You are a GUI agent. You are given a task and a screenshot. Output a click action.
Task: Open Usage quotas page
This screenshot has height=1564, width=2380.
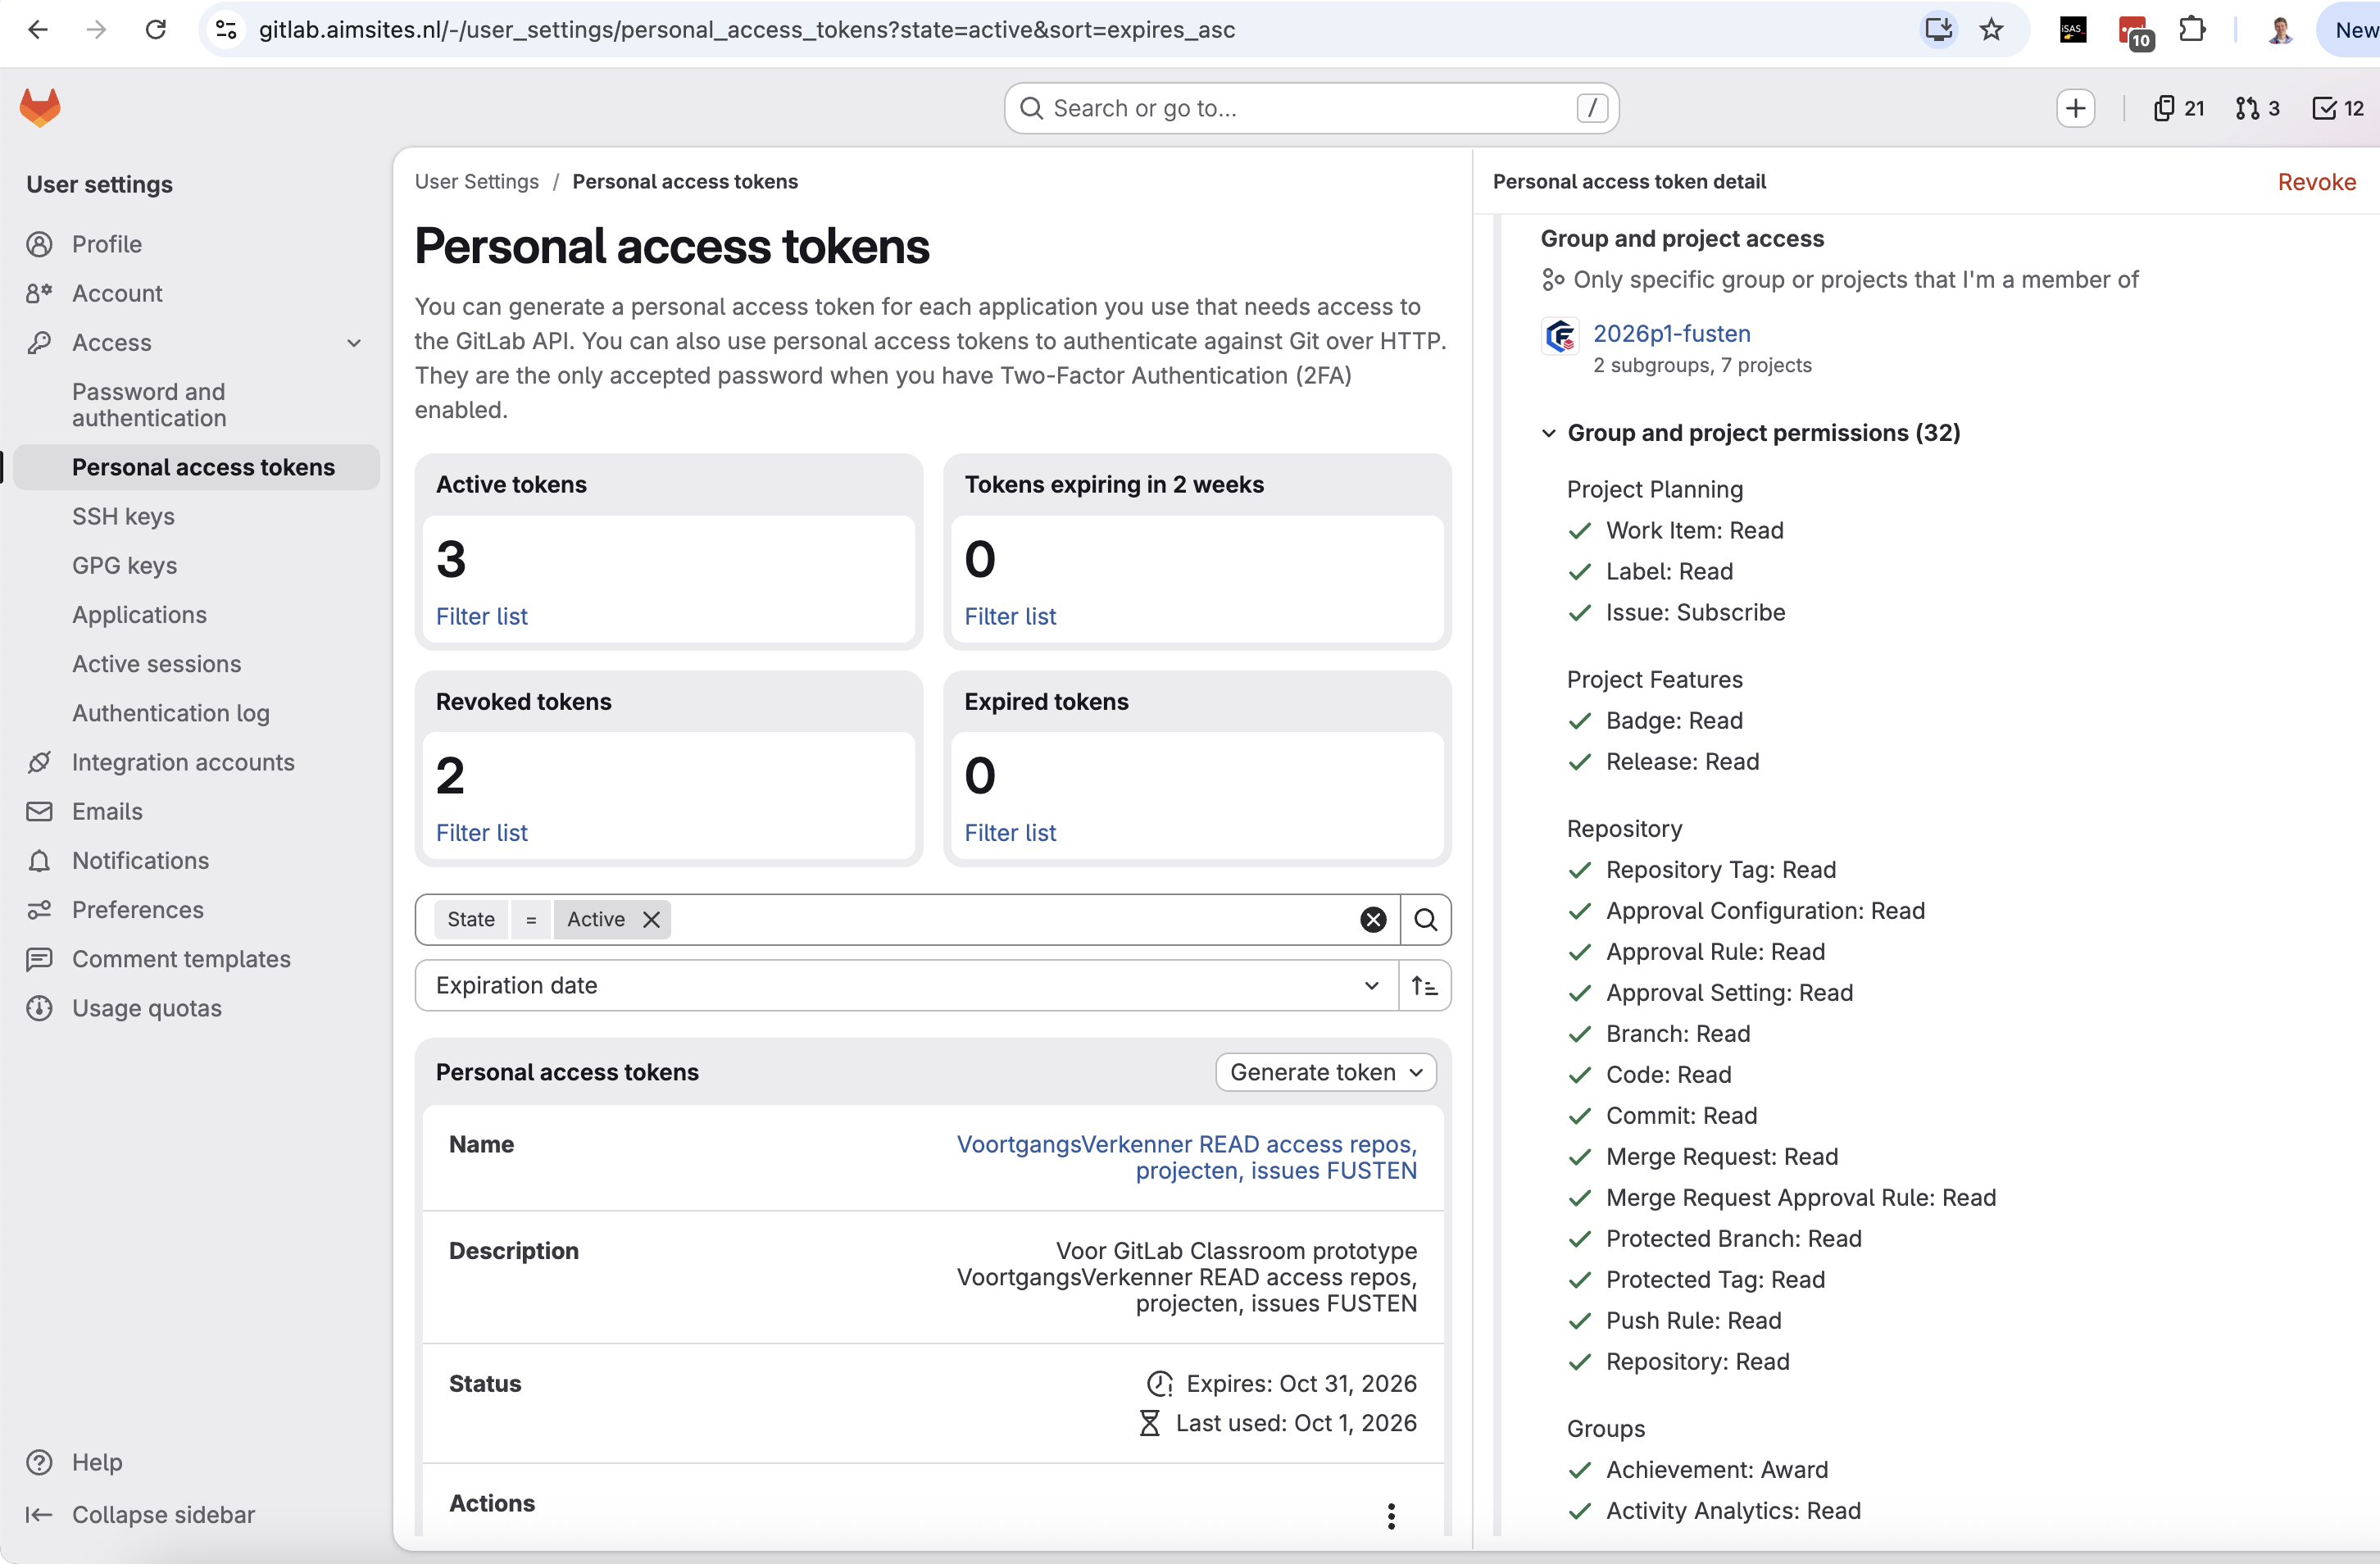pos(146,1008)
